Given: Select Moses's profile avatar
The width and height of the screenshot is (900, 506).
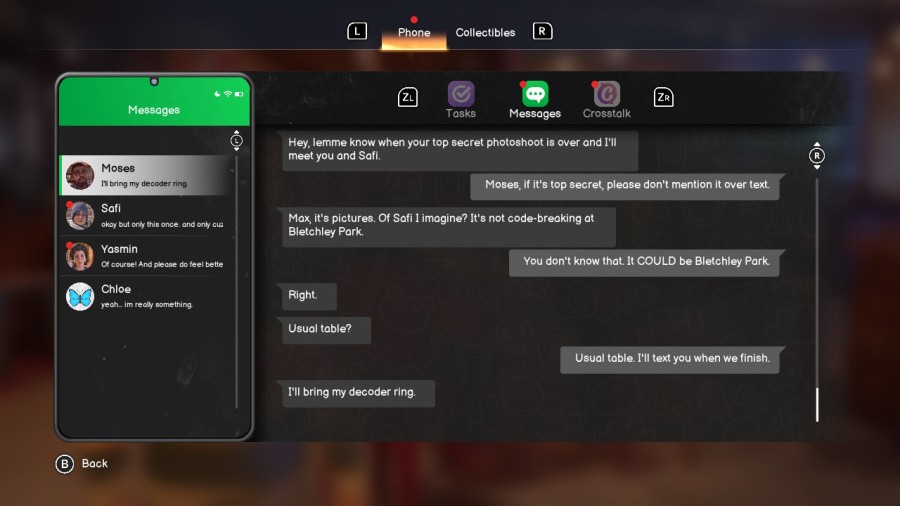Looking at the screenshot, I should 80,176.
